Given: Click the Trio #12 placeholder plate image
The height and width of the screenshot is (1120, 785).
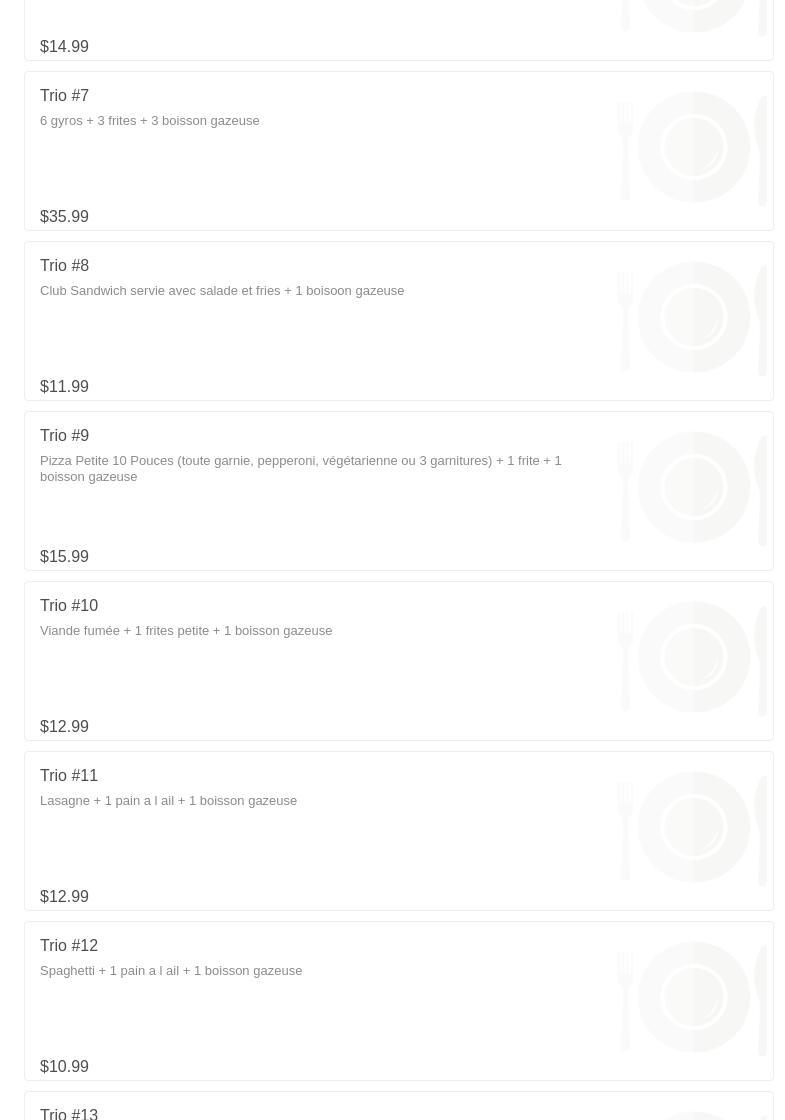Looking at the screenshot, I should pyautogui.click(x=692, y=997).
